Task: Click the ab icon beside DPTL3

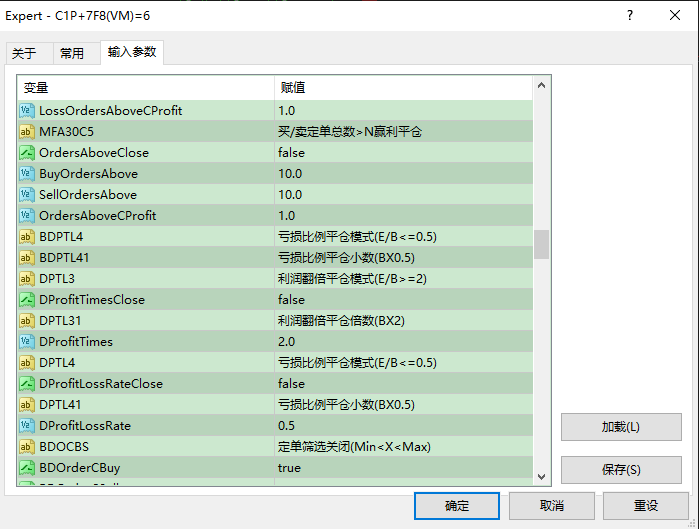Action: pos(27,279)
